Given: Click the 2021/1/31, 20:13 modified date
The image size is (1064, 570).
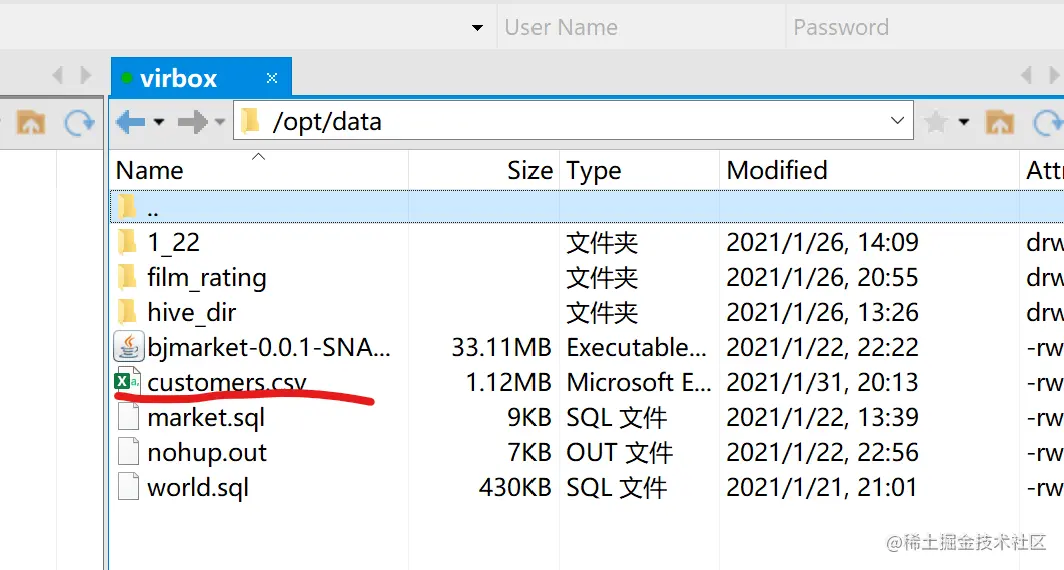Looking at the screenshot, I should click(822, 383).
